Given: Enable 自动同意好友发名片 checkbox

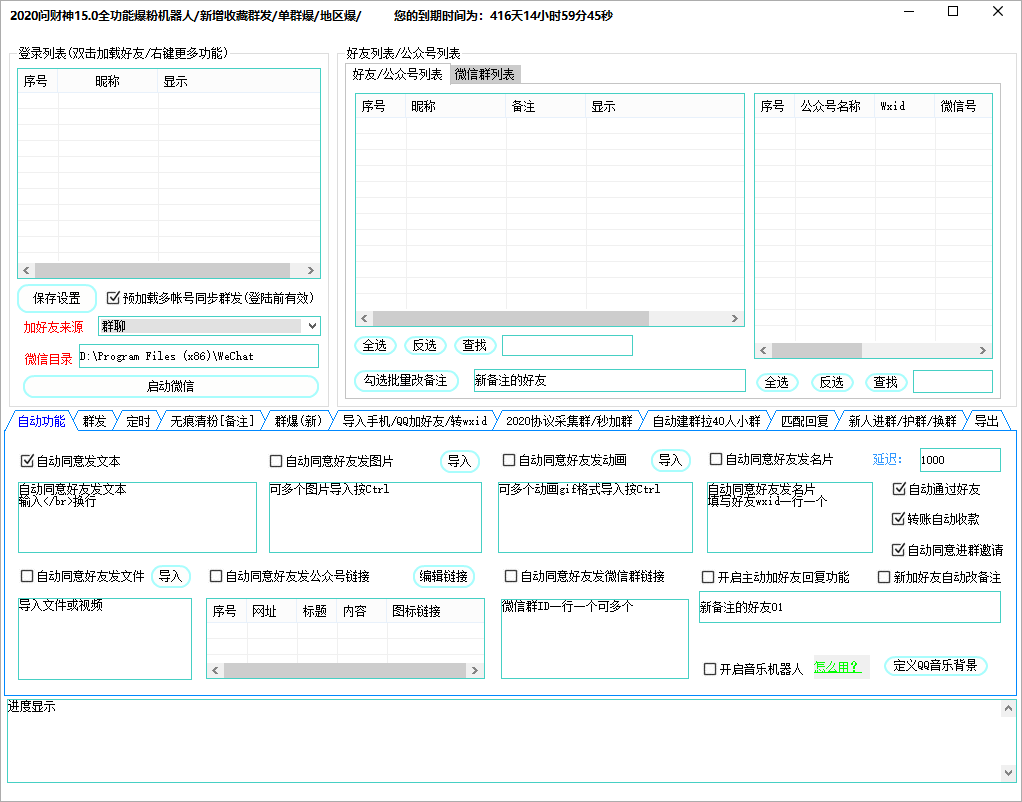Looking at the screenshot, I should coord(716,459).
